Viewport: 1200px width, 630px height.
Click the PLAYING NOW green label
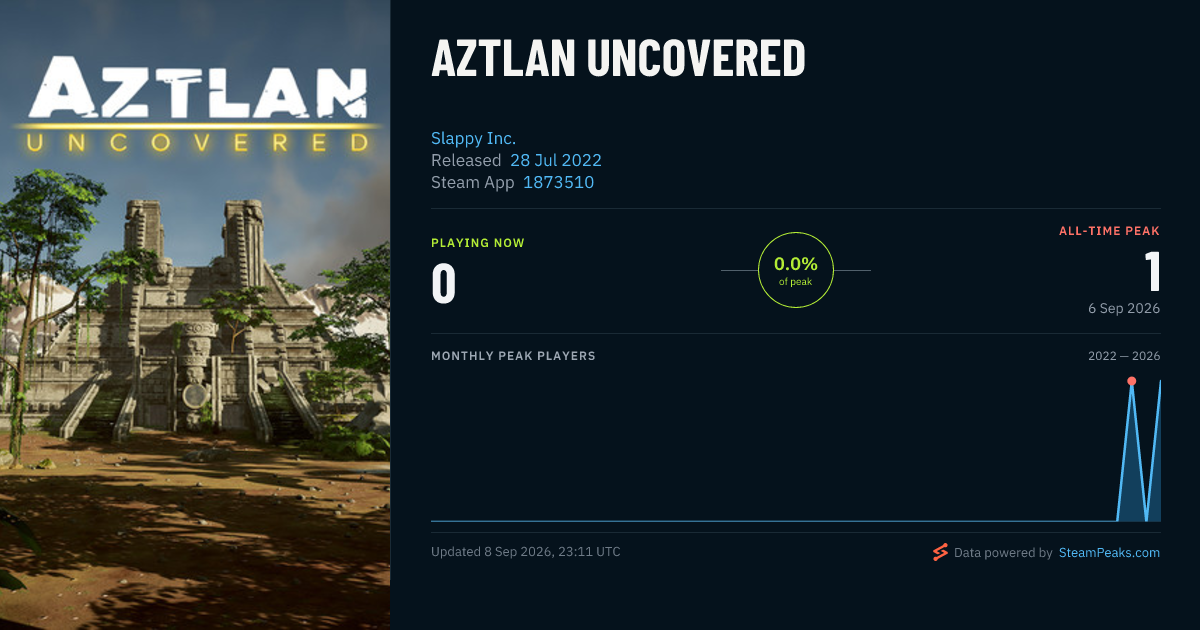coord(478,243)
